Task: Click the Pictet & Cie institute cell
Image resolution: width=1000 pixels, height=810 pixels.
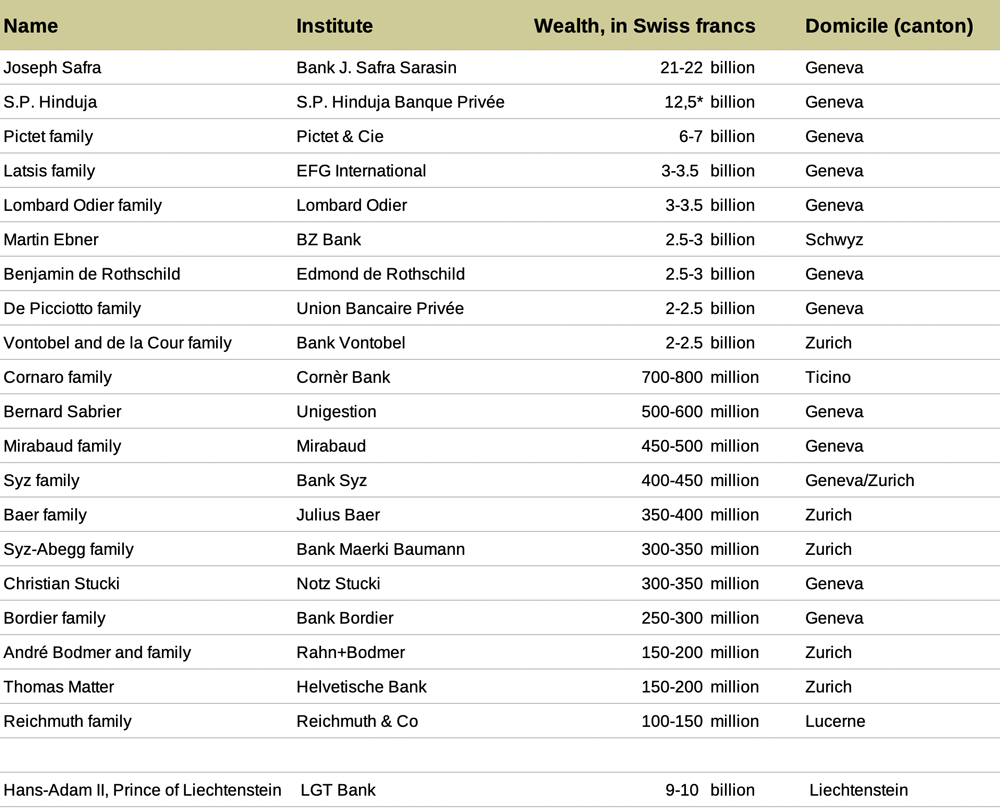Action: click(x=340, y=136)
